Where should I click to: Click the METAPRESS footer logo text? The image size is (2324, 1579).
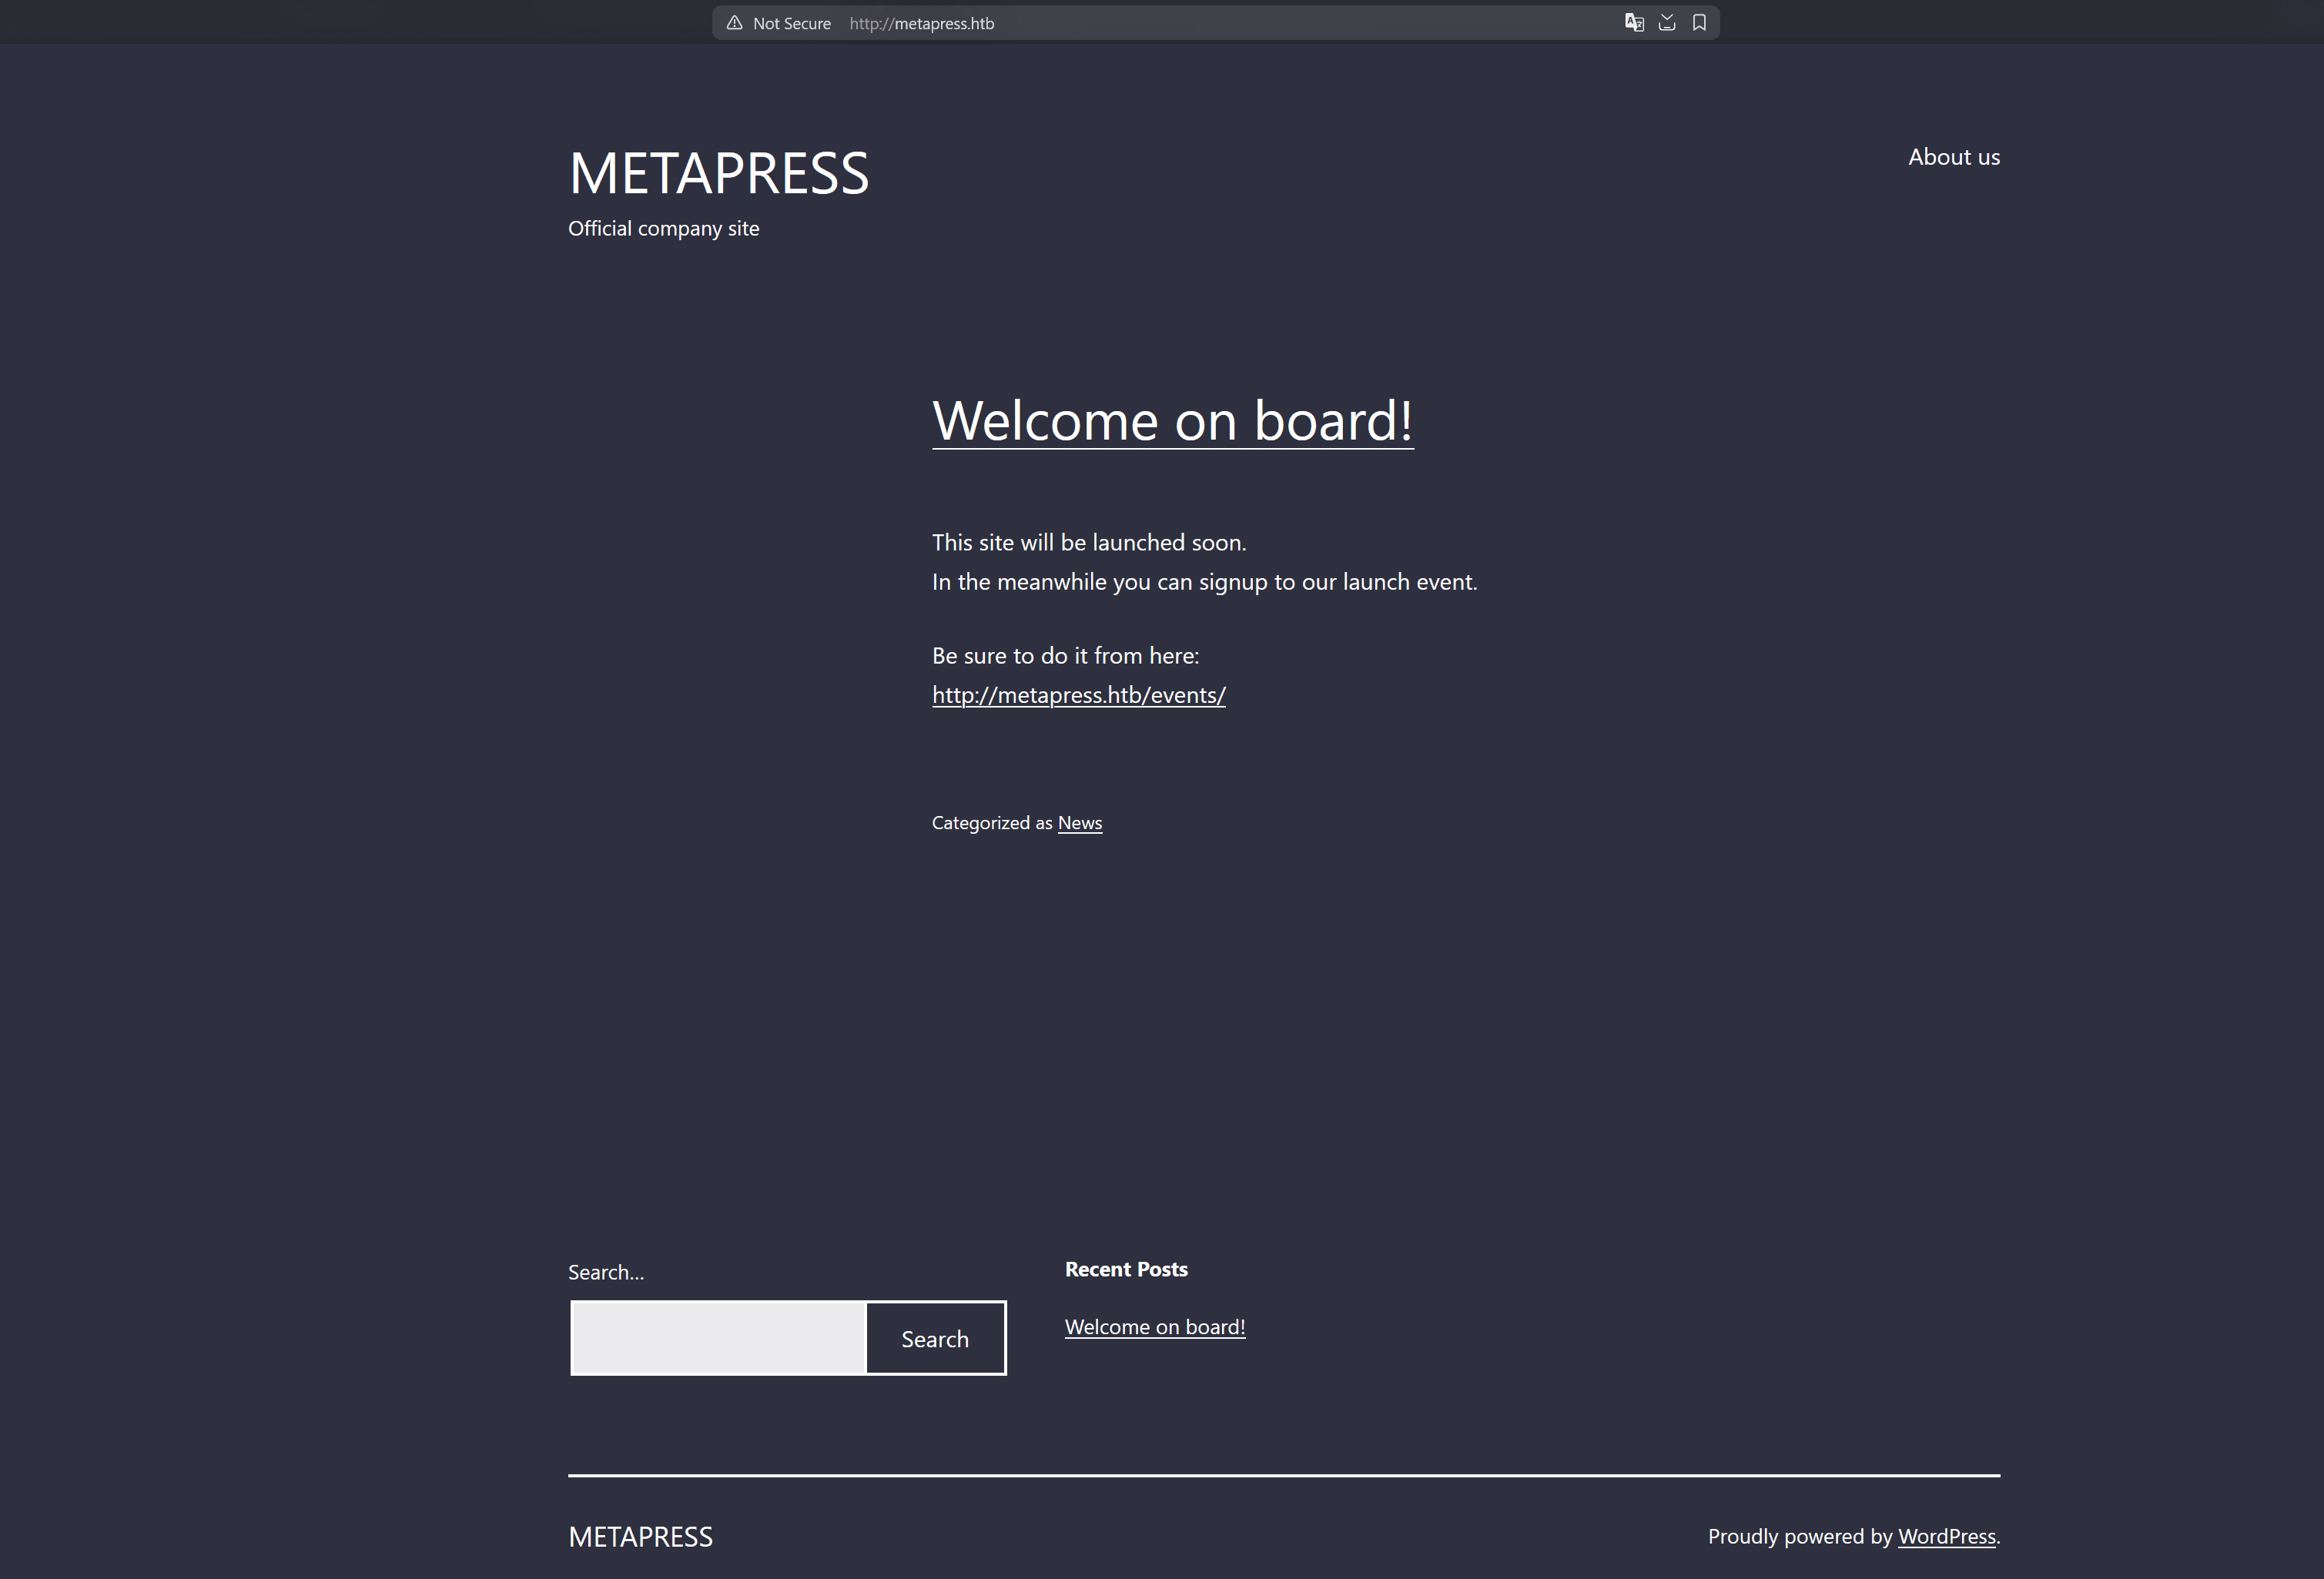click(640, 1536)
